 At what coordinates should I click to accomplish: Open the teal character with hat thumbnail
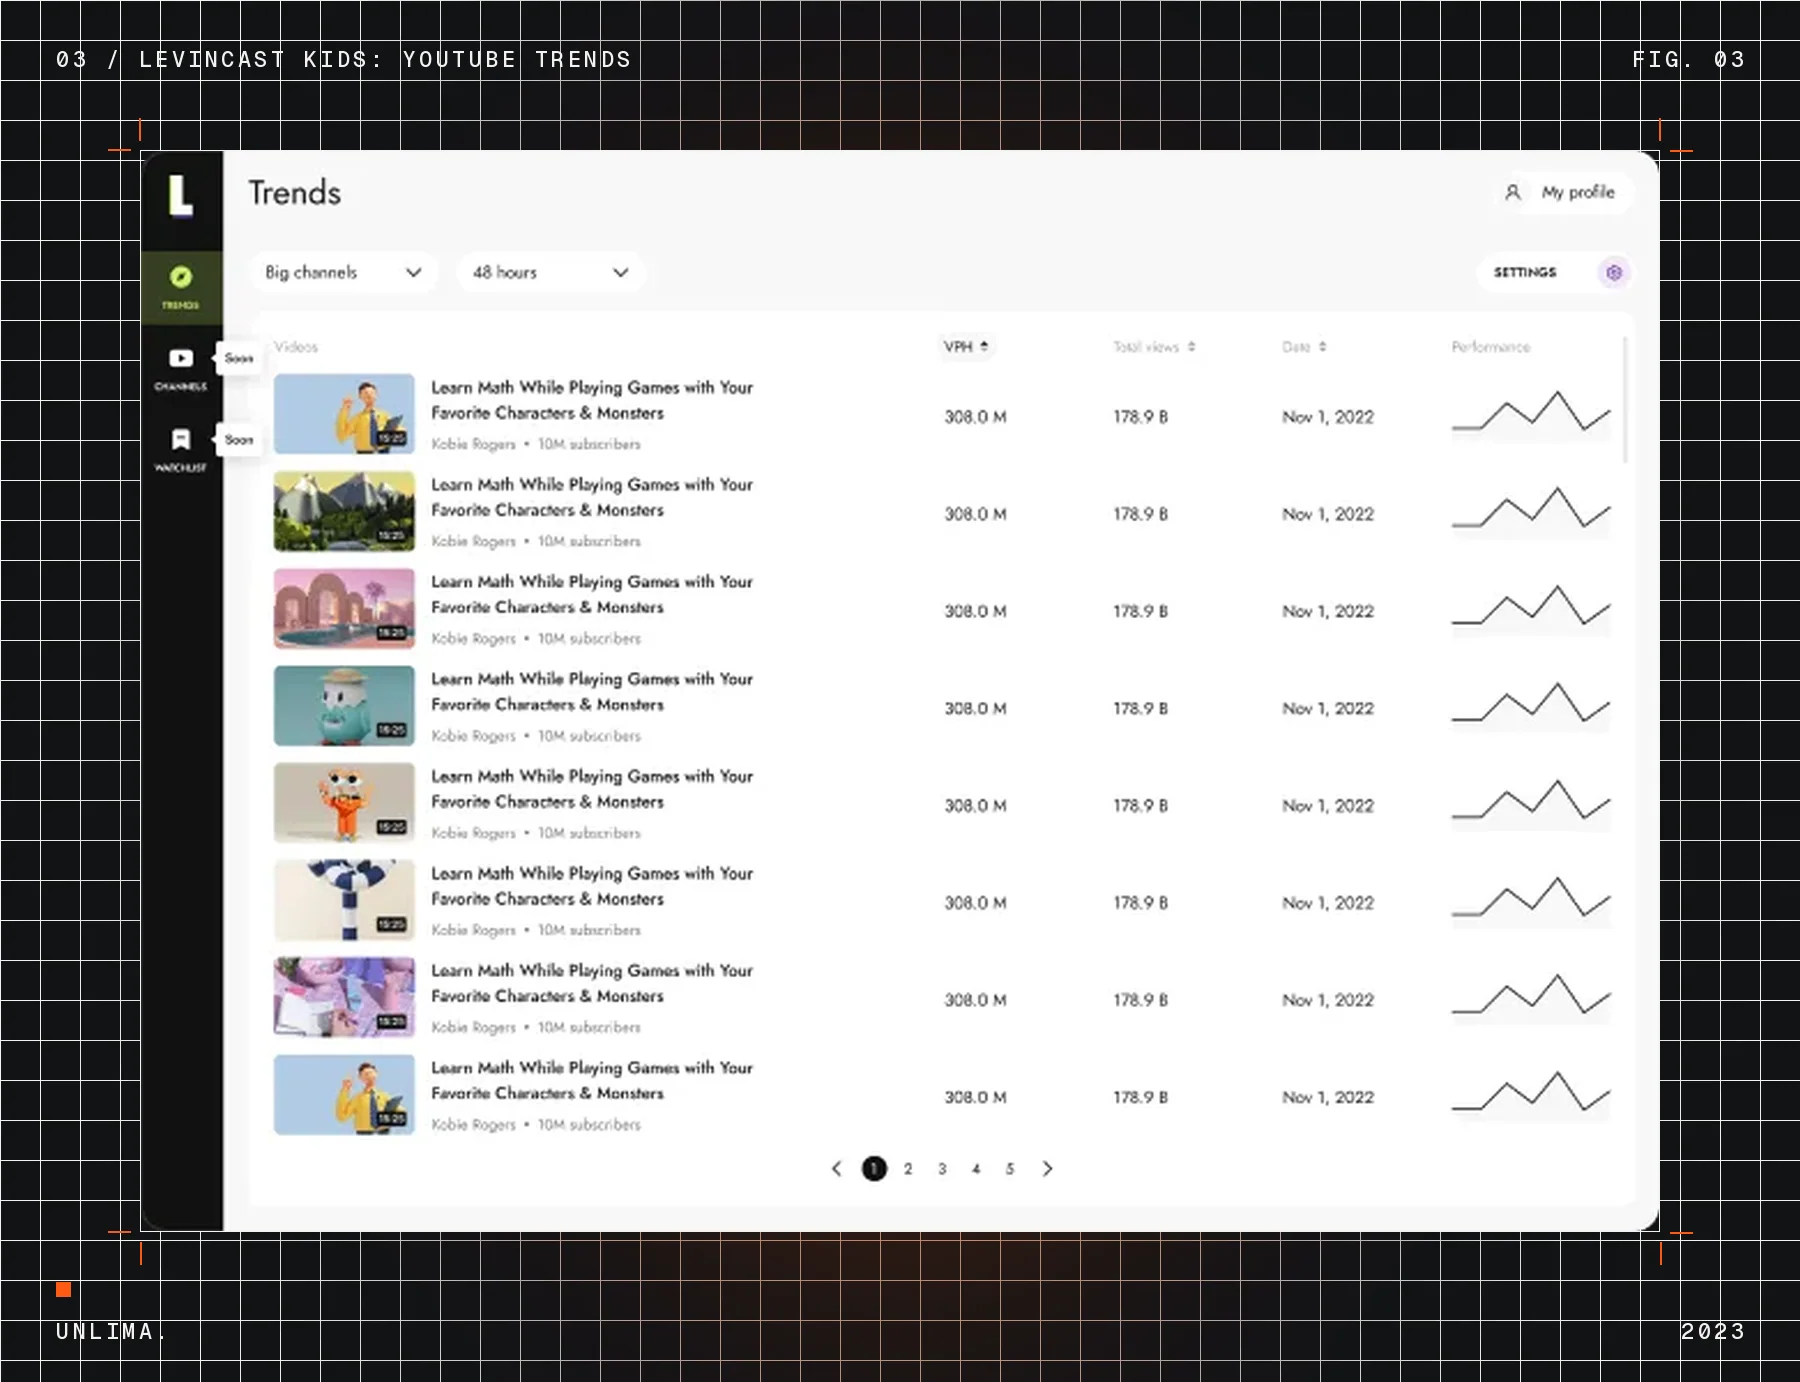344,705
